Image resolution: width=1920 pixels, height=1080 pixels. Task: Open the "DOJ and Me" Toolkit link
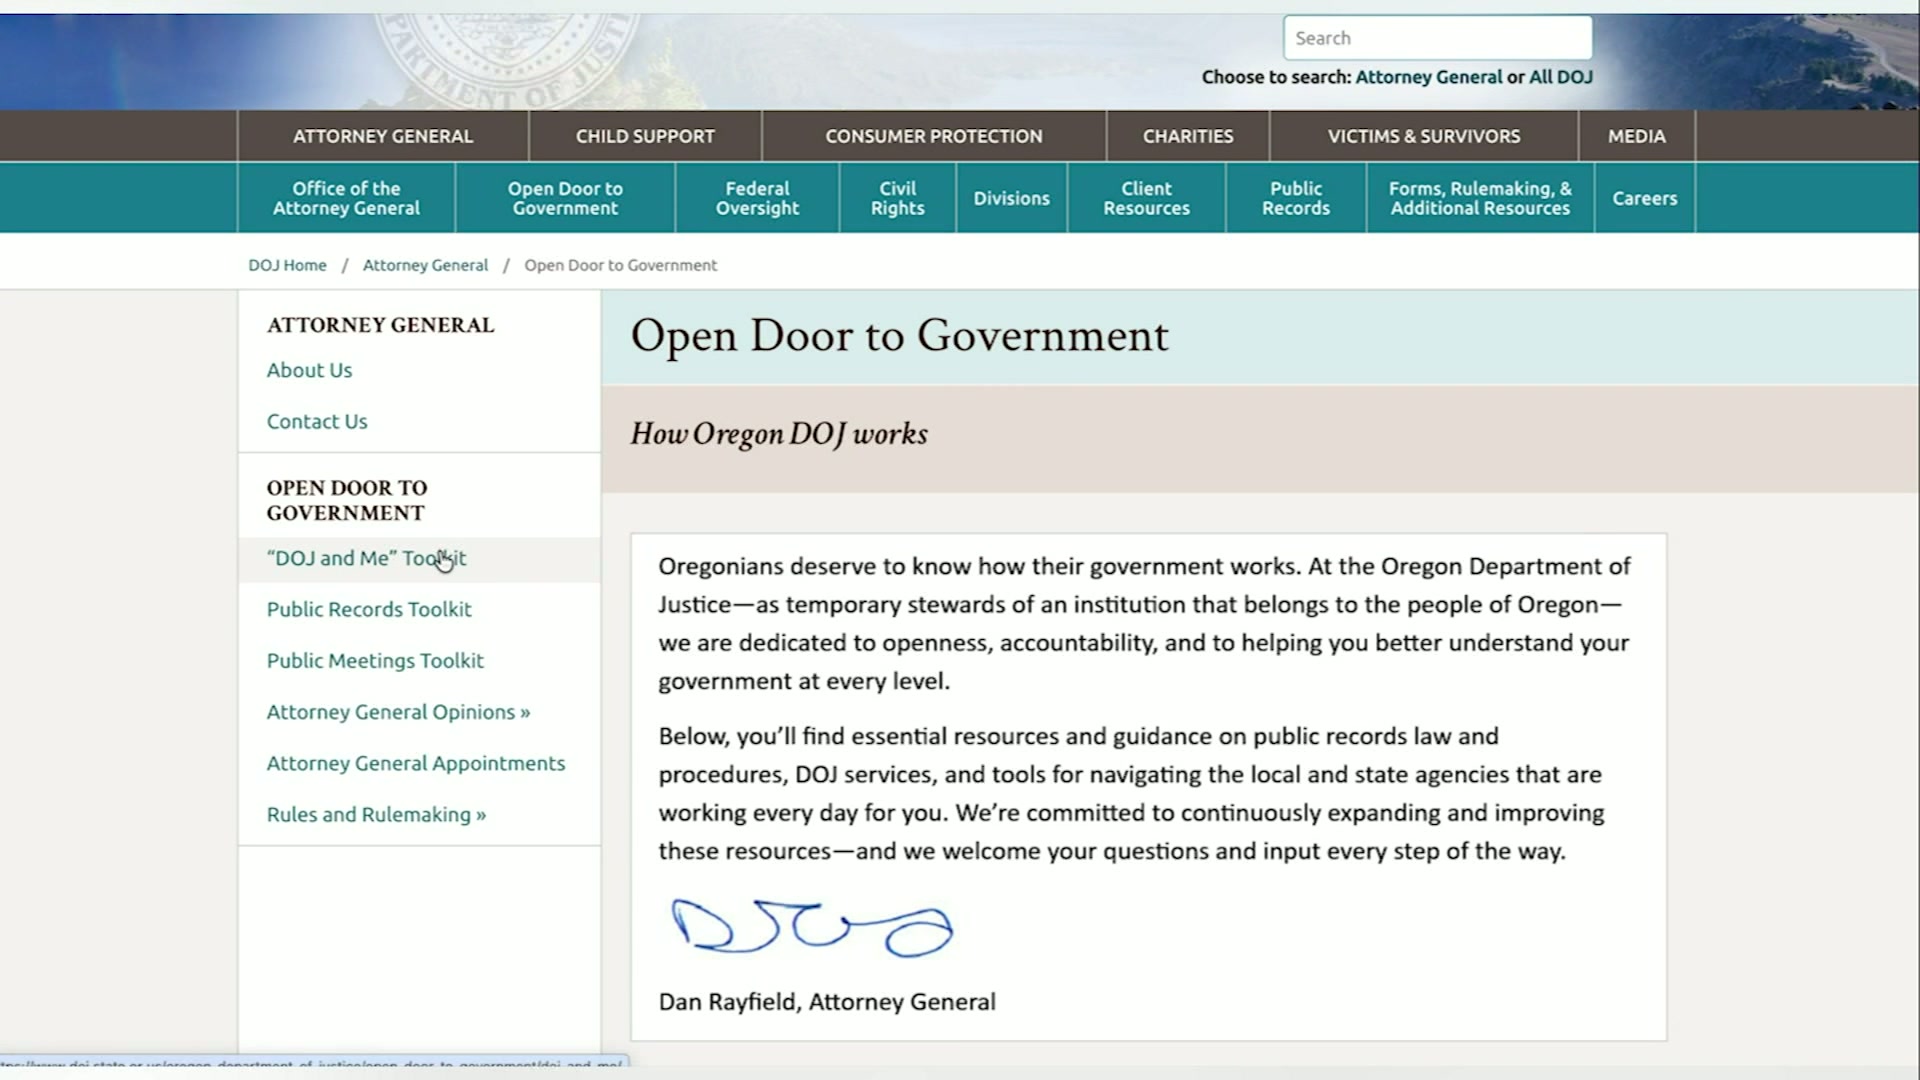pyautogui.click(x=366, y=559)
